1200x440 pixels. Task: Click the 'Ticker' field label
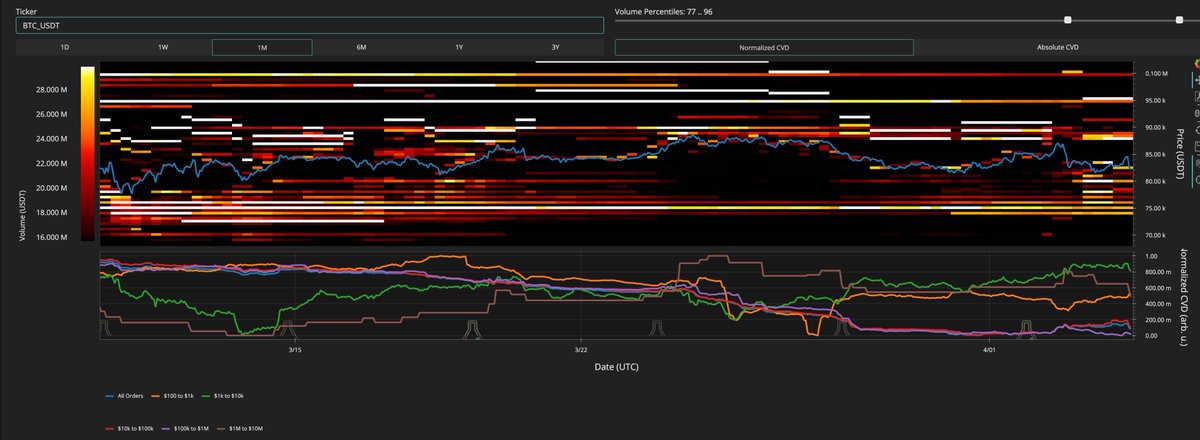click(27, 11)
